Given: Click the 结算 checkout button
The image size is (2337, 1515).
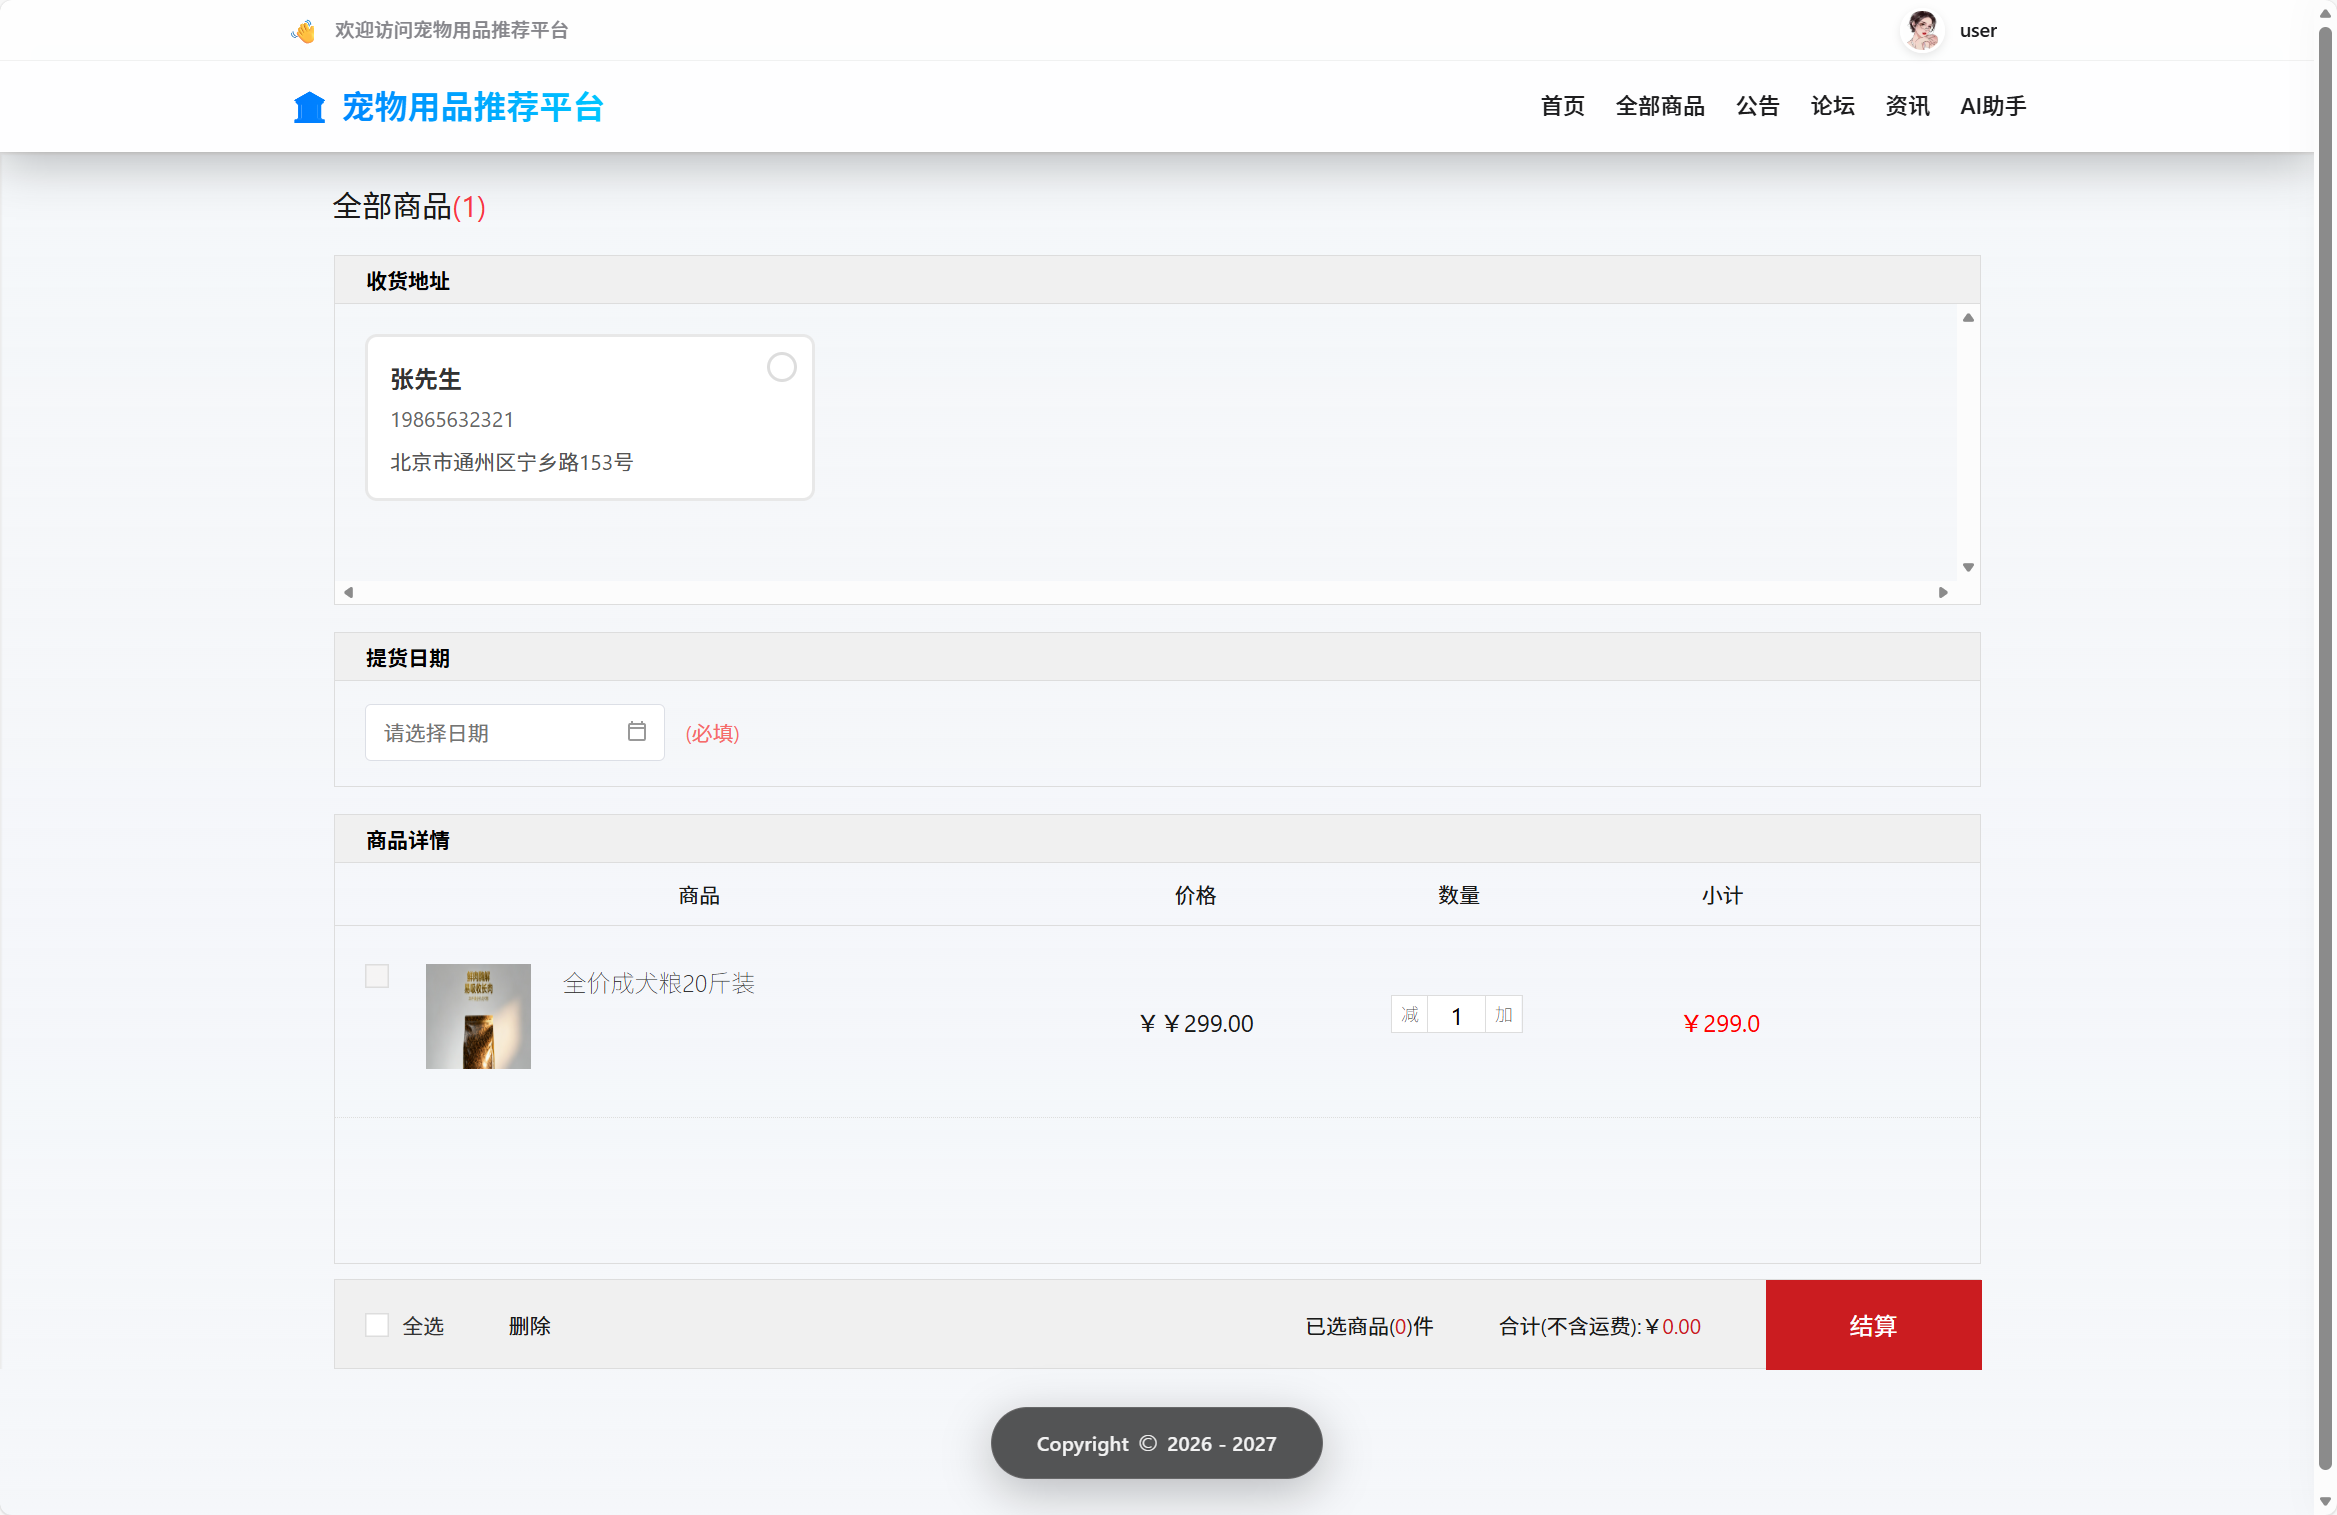Looking at the screenshot, I should (x=1873, y=1325).
